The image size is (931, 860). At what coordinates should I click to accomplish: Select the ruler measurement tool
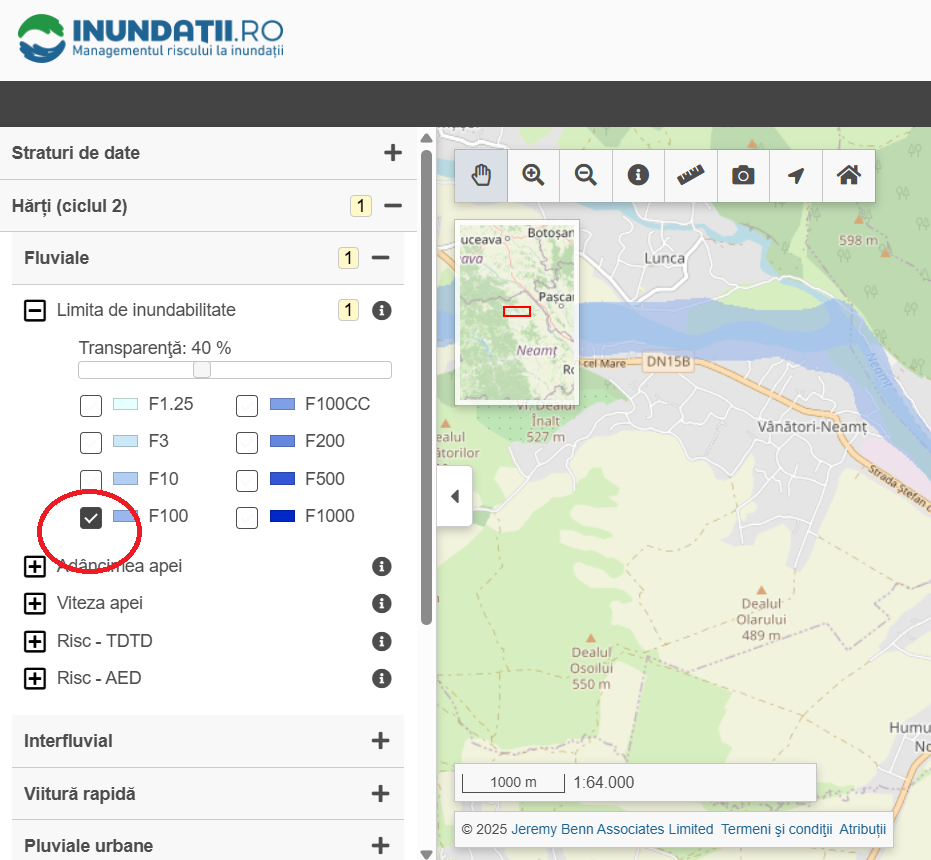691,176
